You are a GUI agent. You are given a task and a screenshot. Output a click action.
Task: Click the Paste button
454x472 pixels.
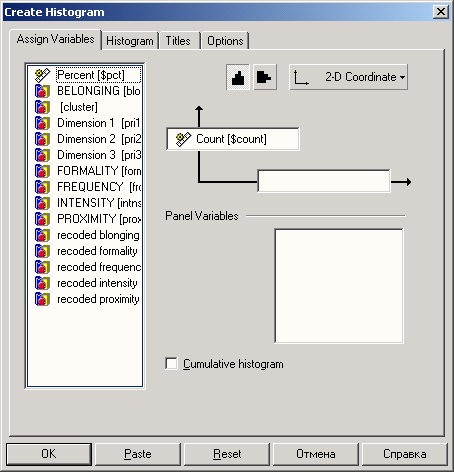(x=138, y=454)
